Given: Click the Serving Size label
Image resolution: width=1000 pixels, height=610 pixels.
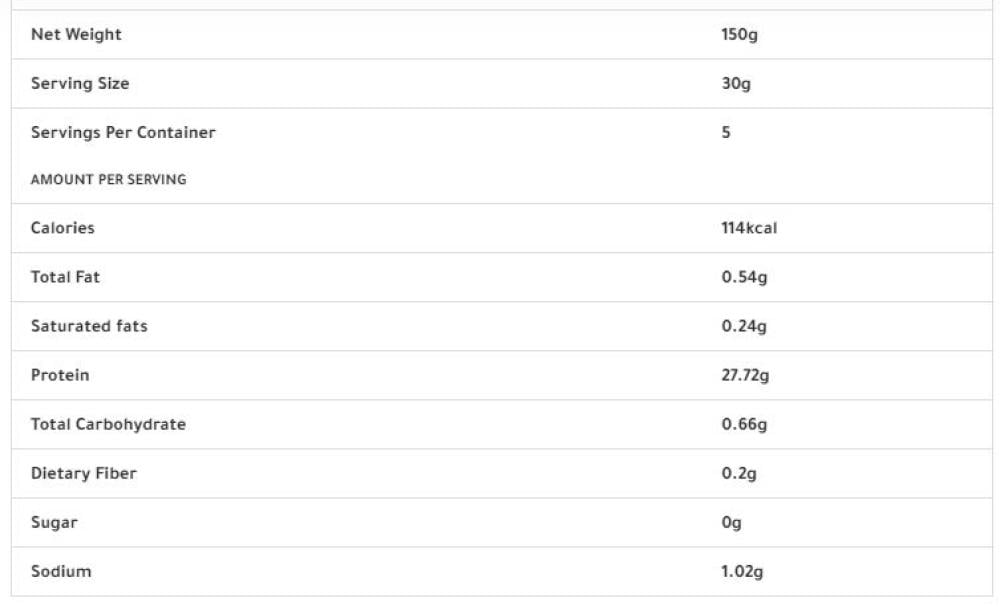Looking at the screenshot, I should 80,84.
